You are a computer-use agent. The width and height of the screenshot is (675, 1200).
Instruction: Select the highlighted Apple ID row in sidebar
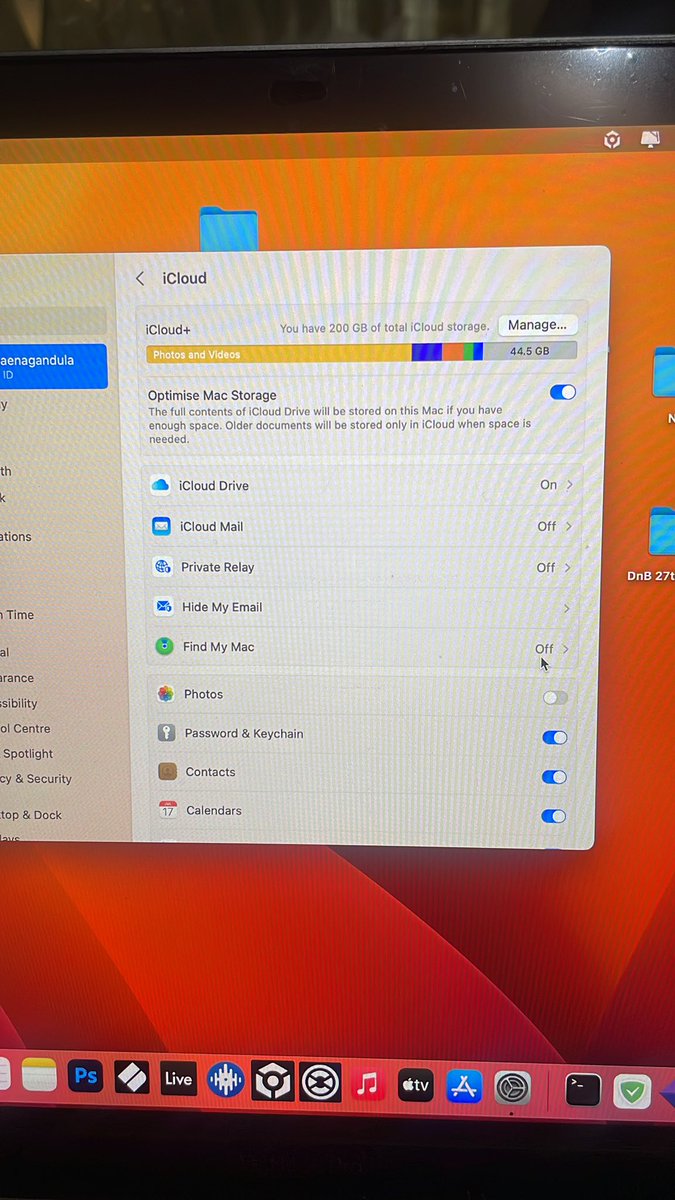point(53,366)
